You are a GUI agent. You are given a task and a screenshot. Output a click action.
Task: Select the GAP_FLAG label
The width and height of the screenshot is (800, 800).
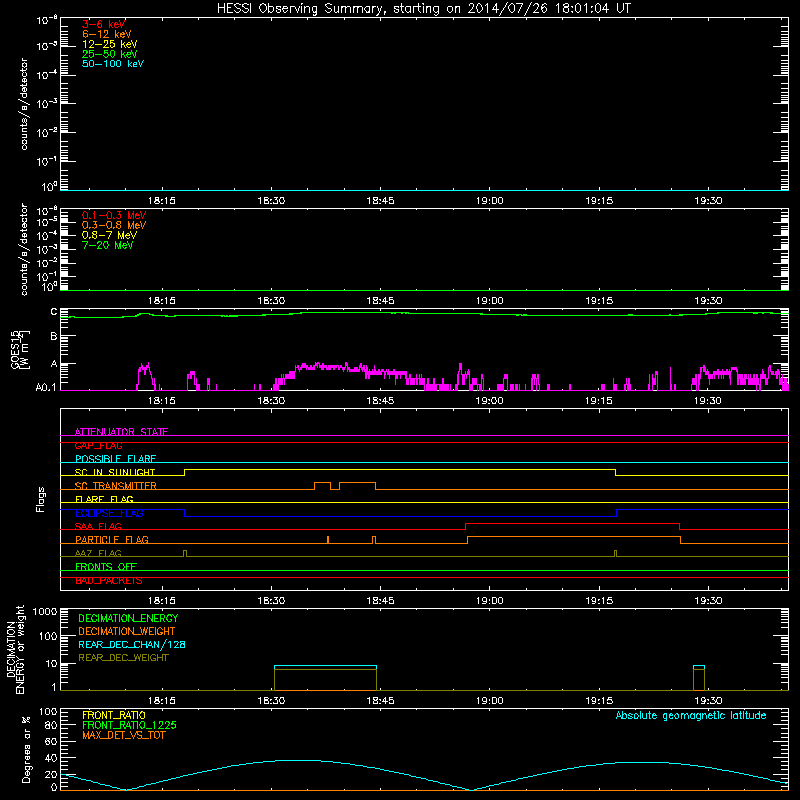98,445
